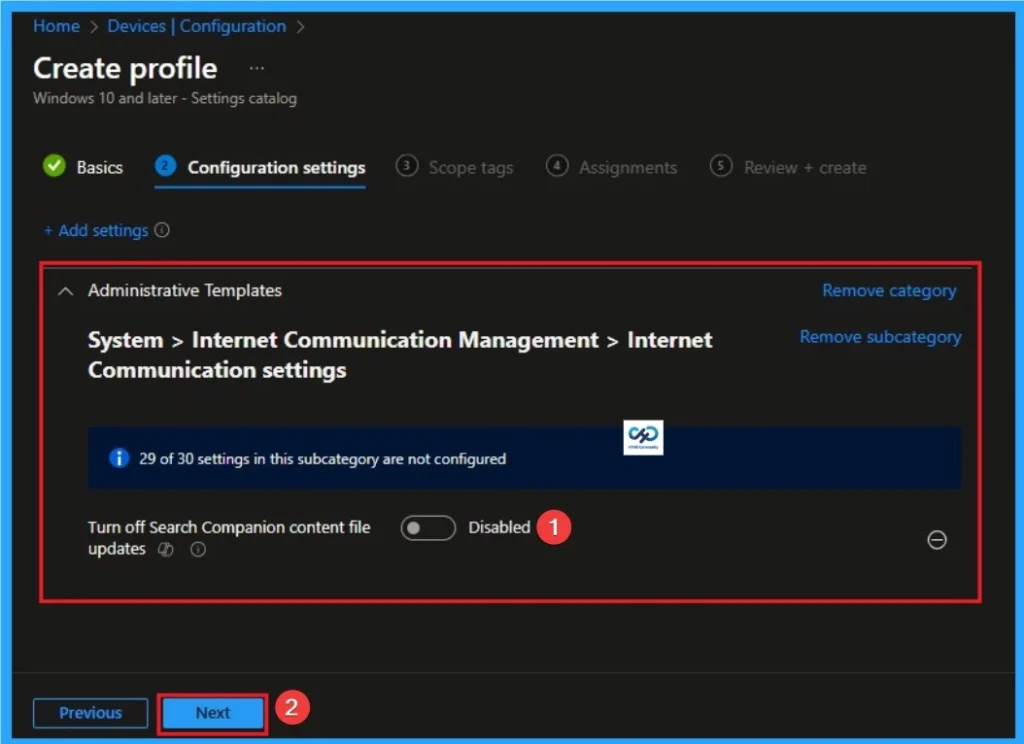The width and height of the screenshot is (1024, 744).
Task: Click the info icon in the settings notification banner
Action: pyautogui.click(x=118, y=458)
